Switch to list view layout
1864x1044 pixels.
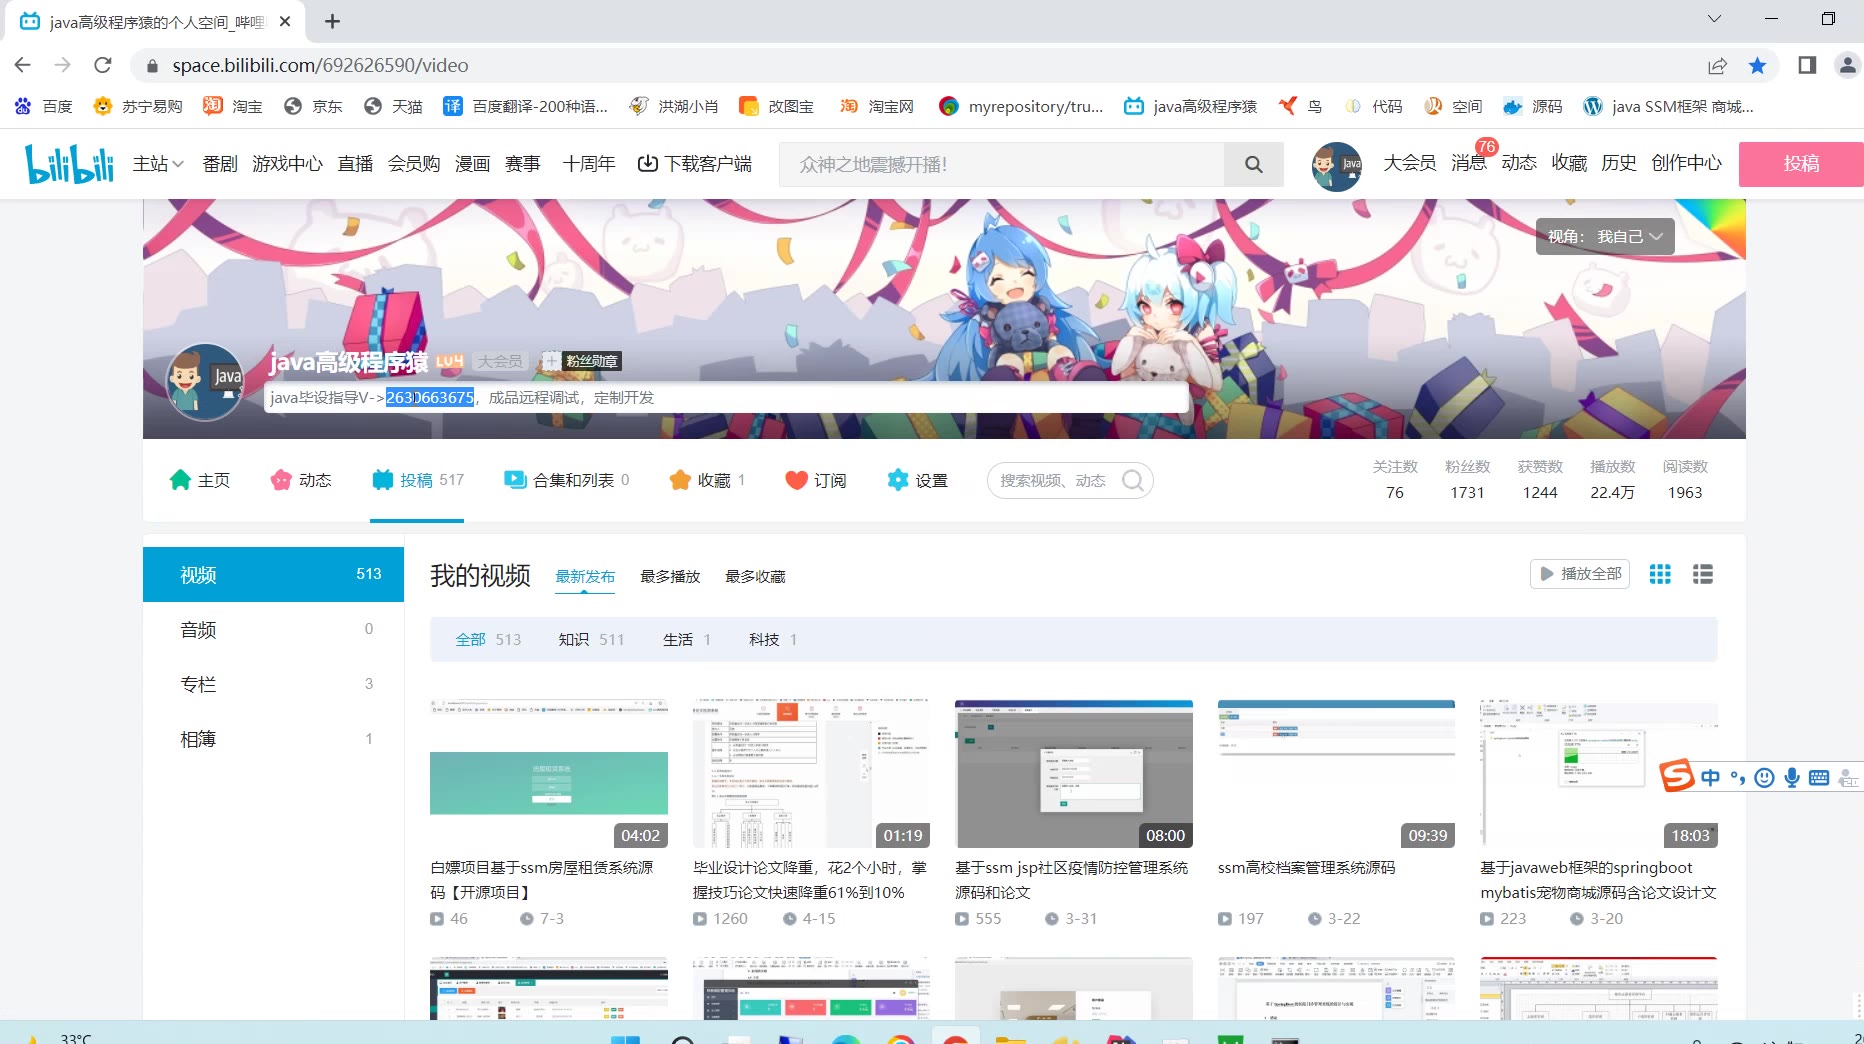(x=1703, y=574)
